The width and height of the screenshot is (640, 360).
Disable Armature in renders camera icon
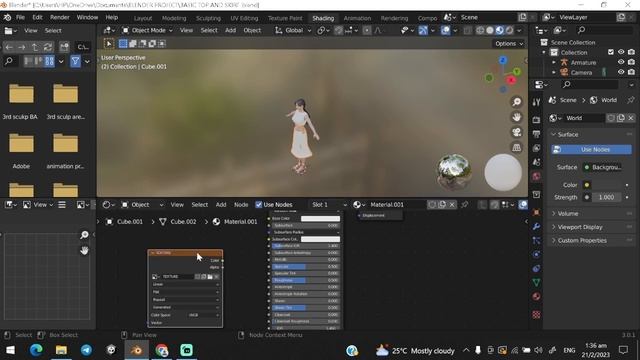[631, 62]
